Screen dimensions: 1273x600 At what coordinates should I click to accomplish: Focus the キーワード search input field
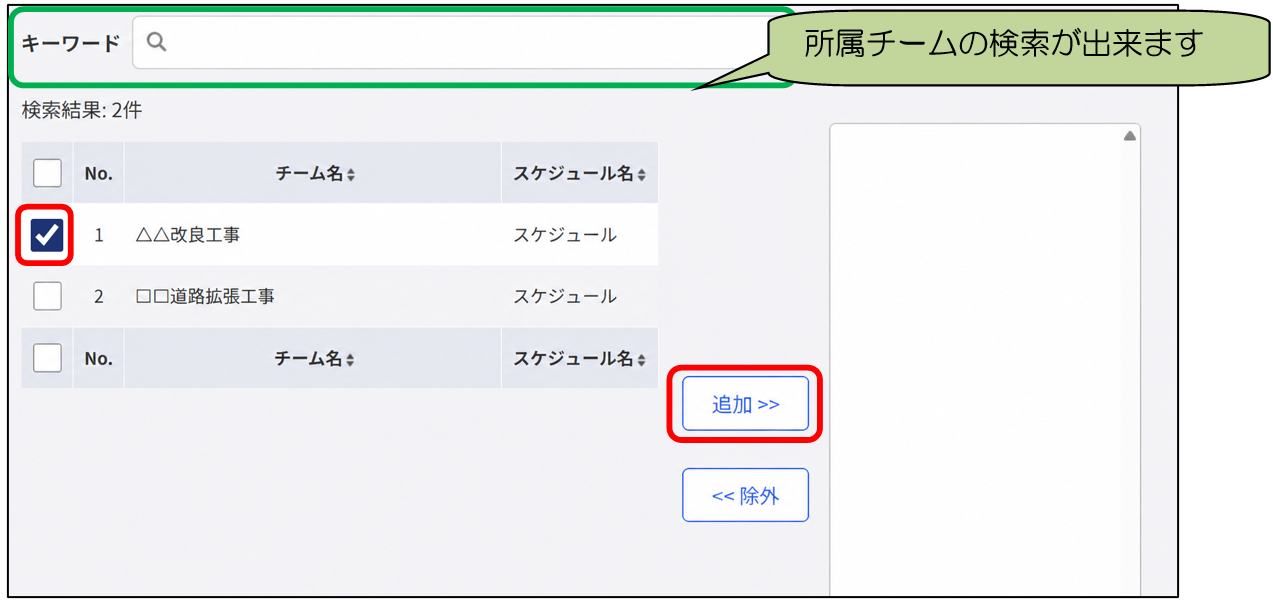pyautogui.click(x=460, y=42)
